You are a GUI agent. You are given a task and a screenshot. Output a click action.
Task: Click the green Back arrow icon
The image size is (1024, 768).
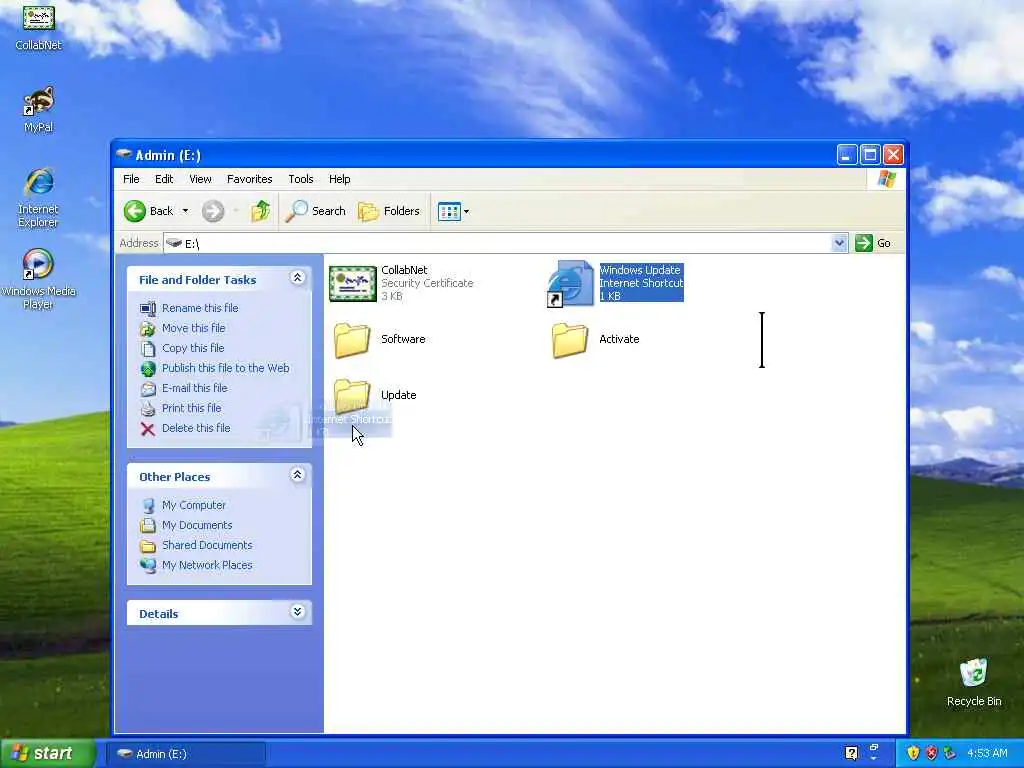pyautogui.click(x=135, y=211)
